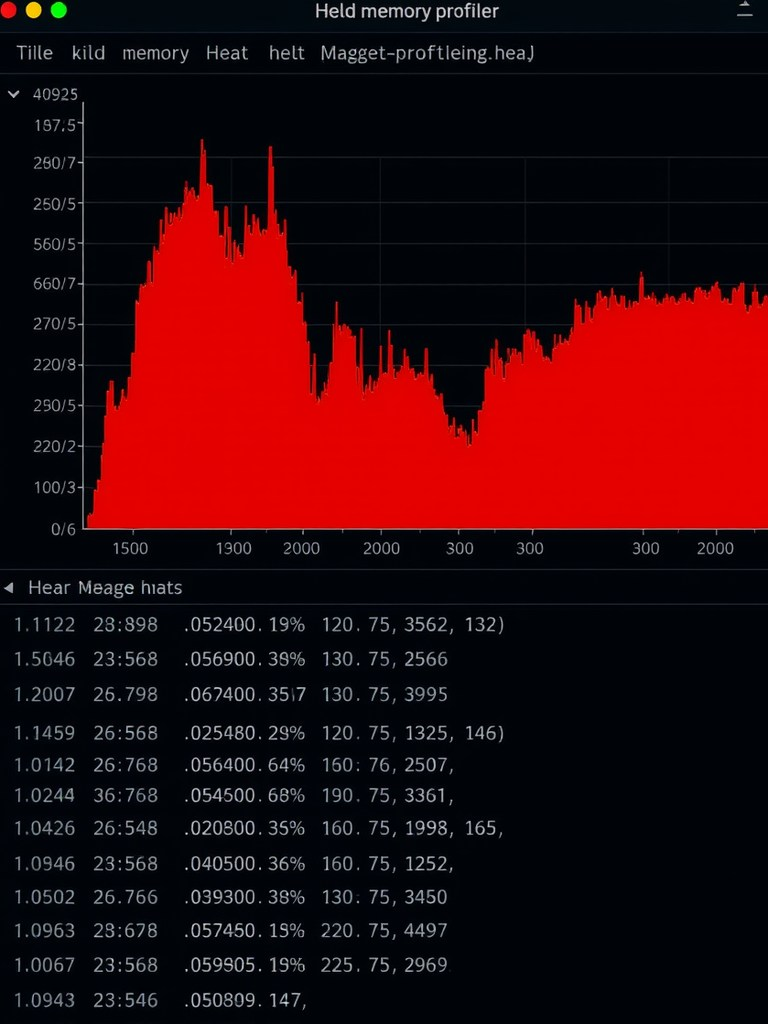
Task: Click the green zoom window button
Action: [59, 10]
